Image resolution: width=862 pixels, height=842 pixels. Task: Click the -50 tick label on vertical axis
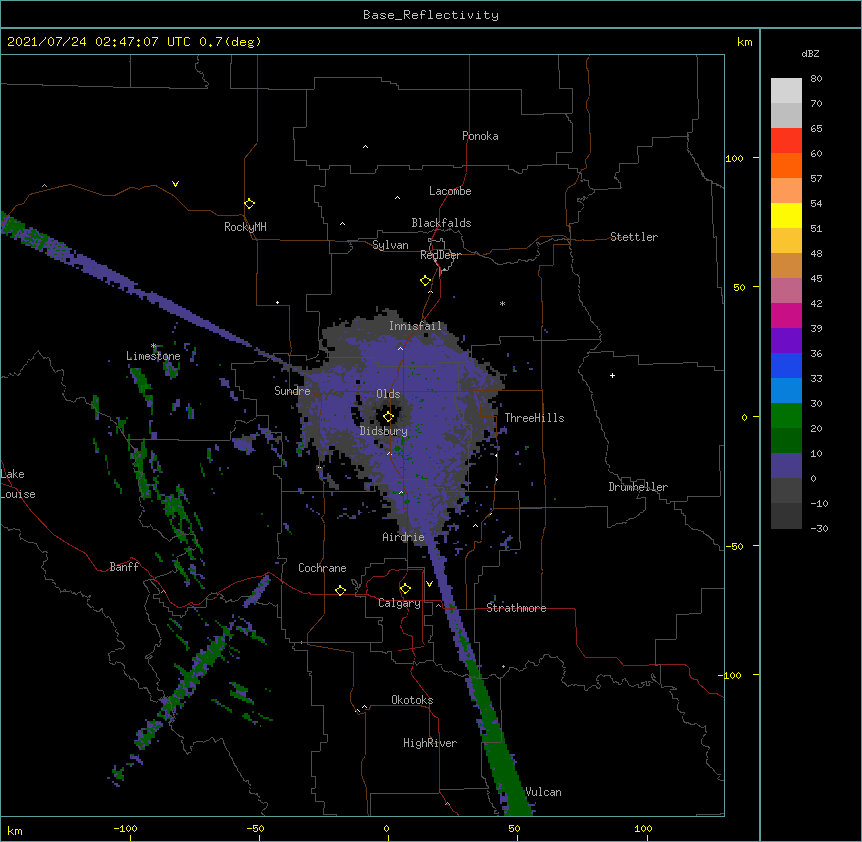(734, 546)
